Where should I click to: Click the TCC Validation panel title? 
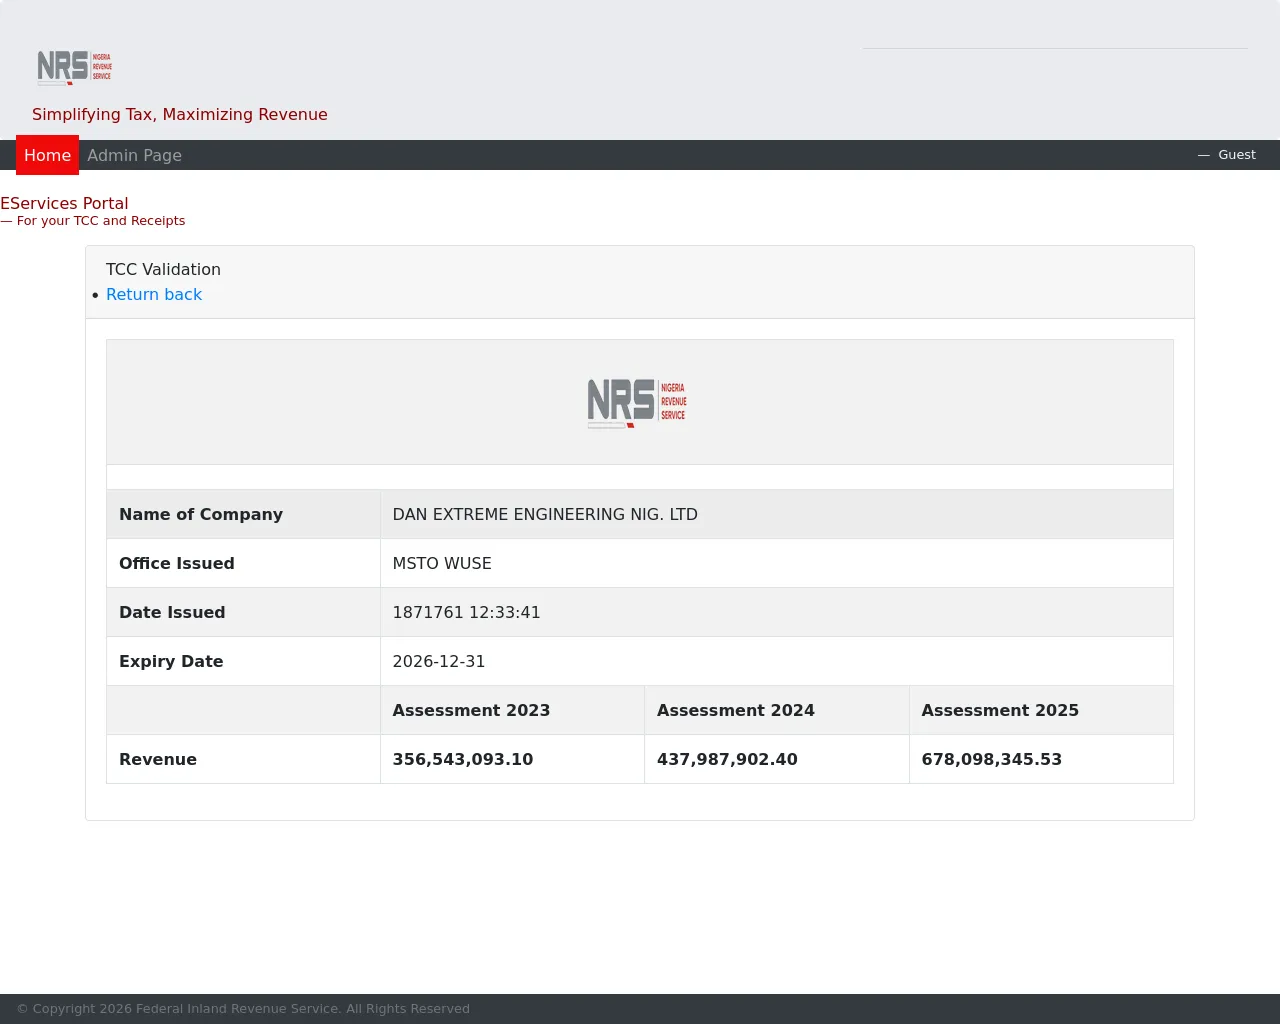[163, 269]
